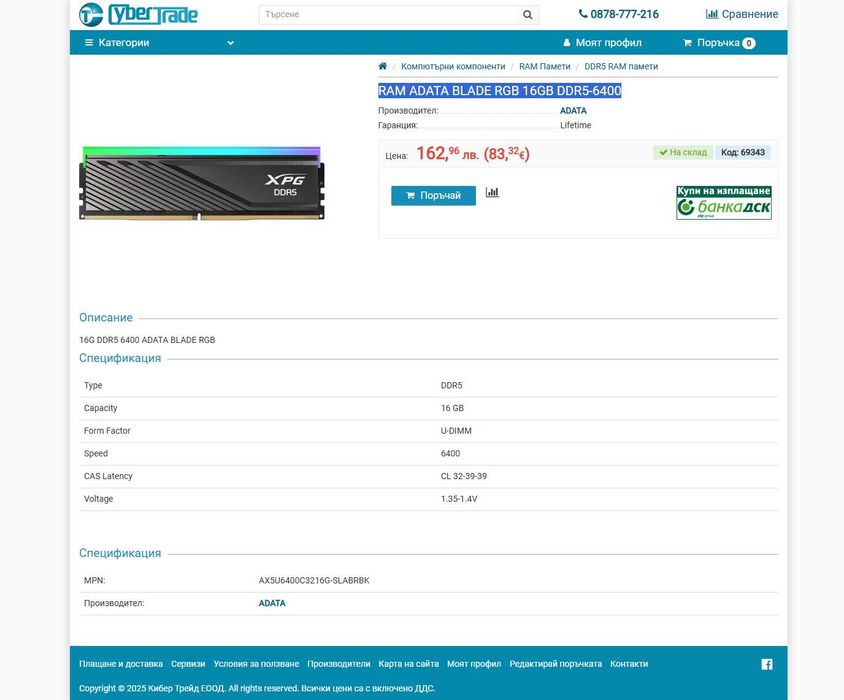
Task: Select the Capacity 16 GB value
Action: (452, 408)
